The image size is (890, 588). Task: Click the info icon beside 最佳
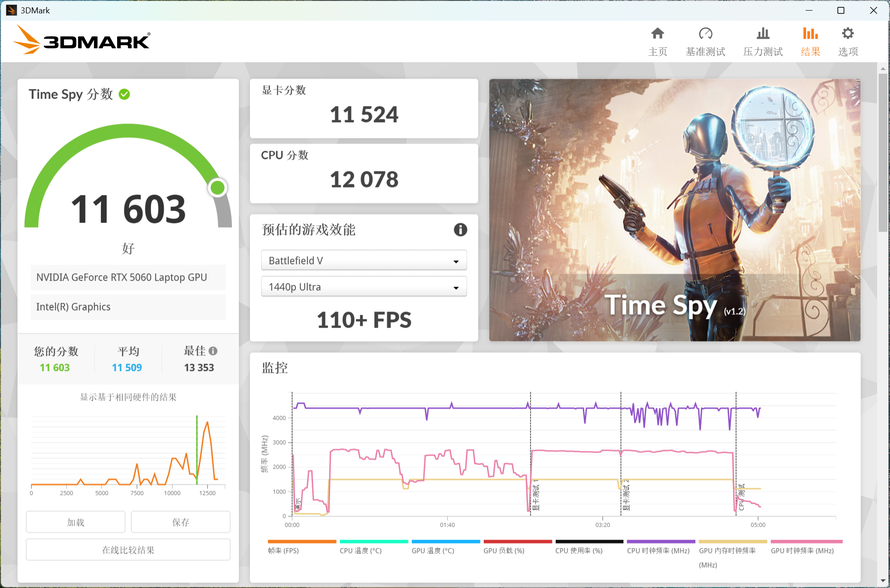pos(213,351)
